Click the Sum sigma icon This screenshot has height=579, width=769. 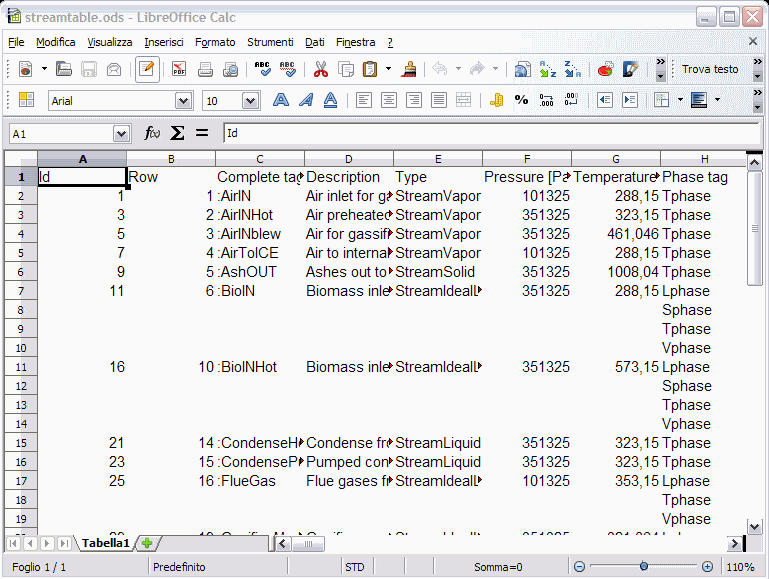click(177, 133)
